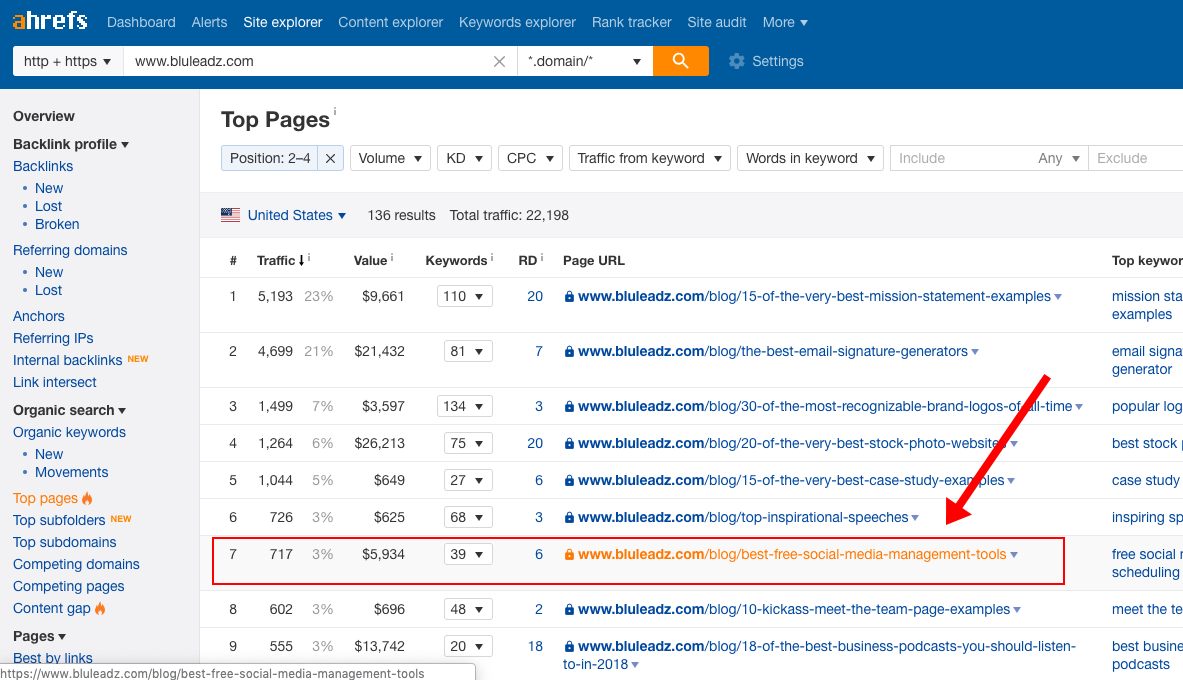Collapse the Organic search section
Viewport: 1183px width, 680px height.
click(x=69, y=411)
